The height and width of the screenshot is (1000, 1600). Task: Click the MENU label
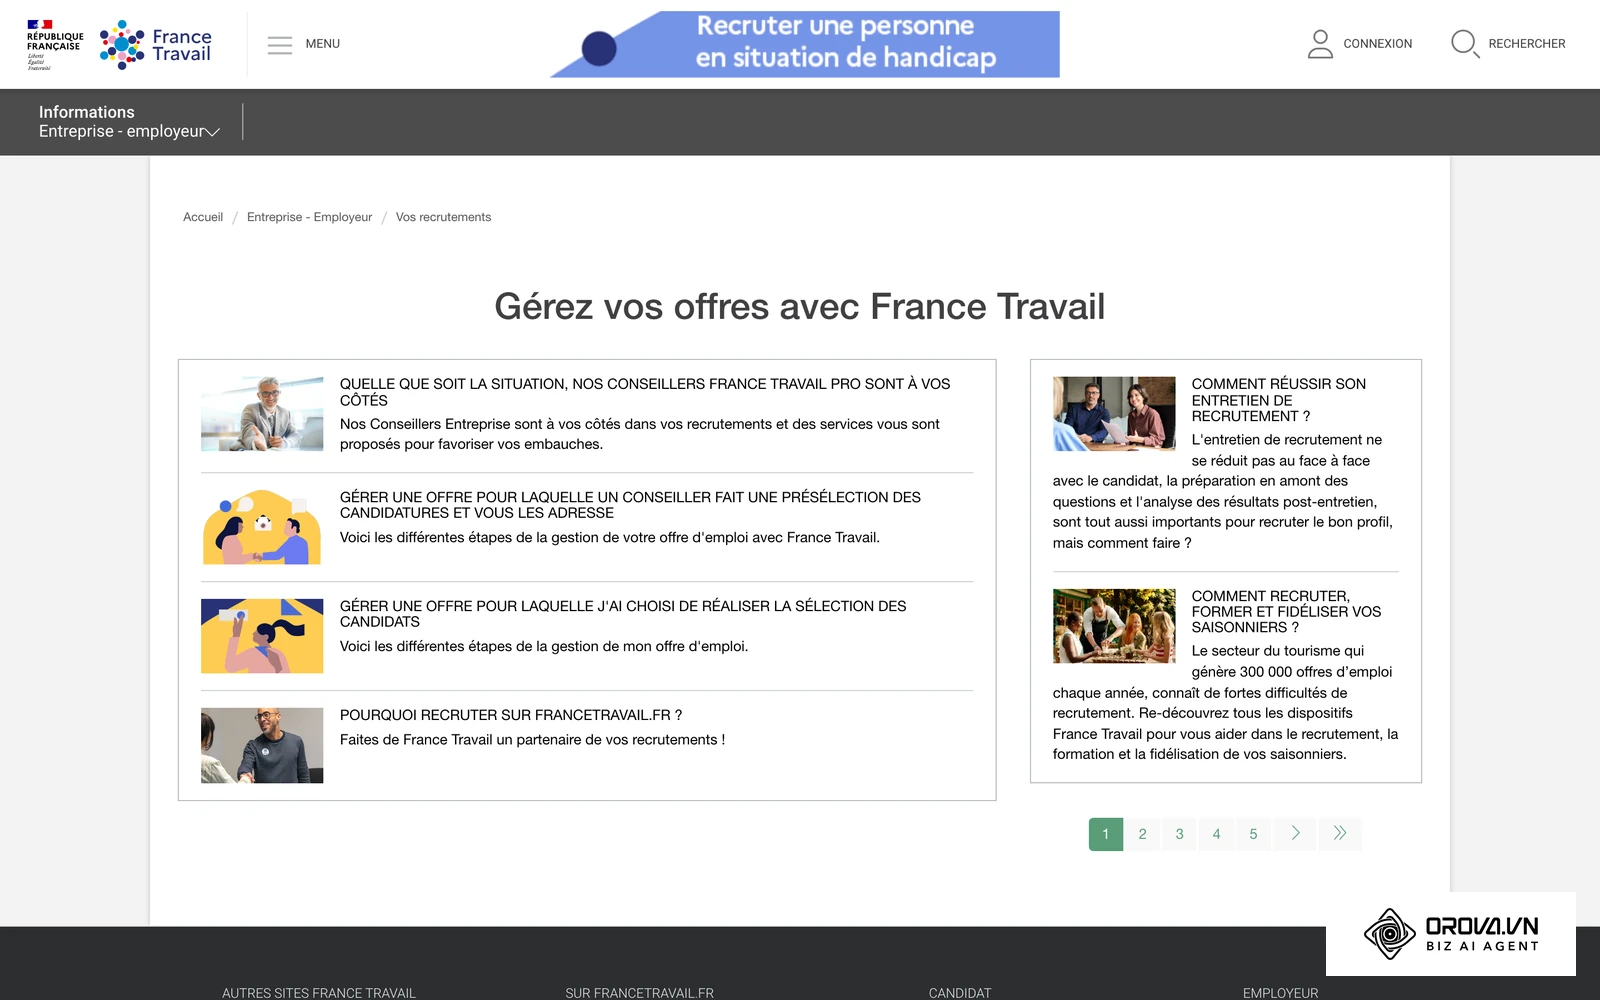323,44
